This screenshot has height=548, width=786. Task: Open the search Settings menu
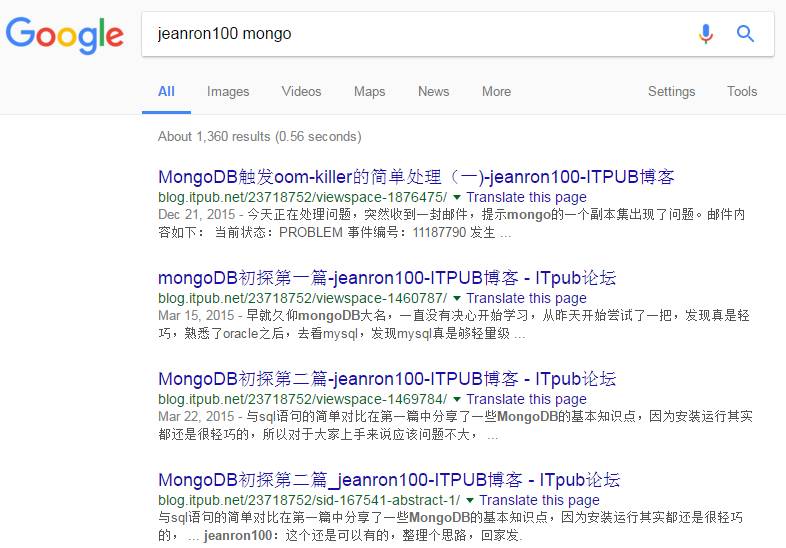pos(671,92)
